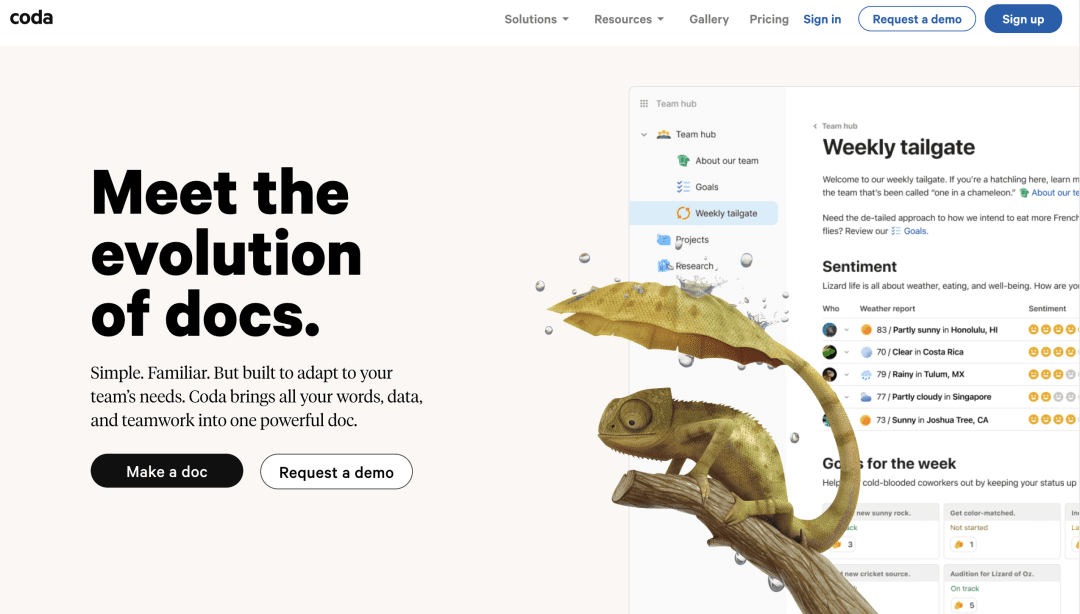Click the Coda logo
The image size is (1080, 614).
click(31, 18)
